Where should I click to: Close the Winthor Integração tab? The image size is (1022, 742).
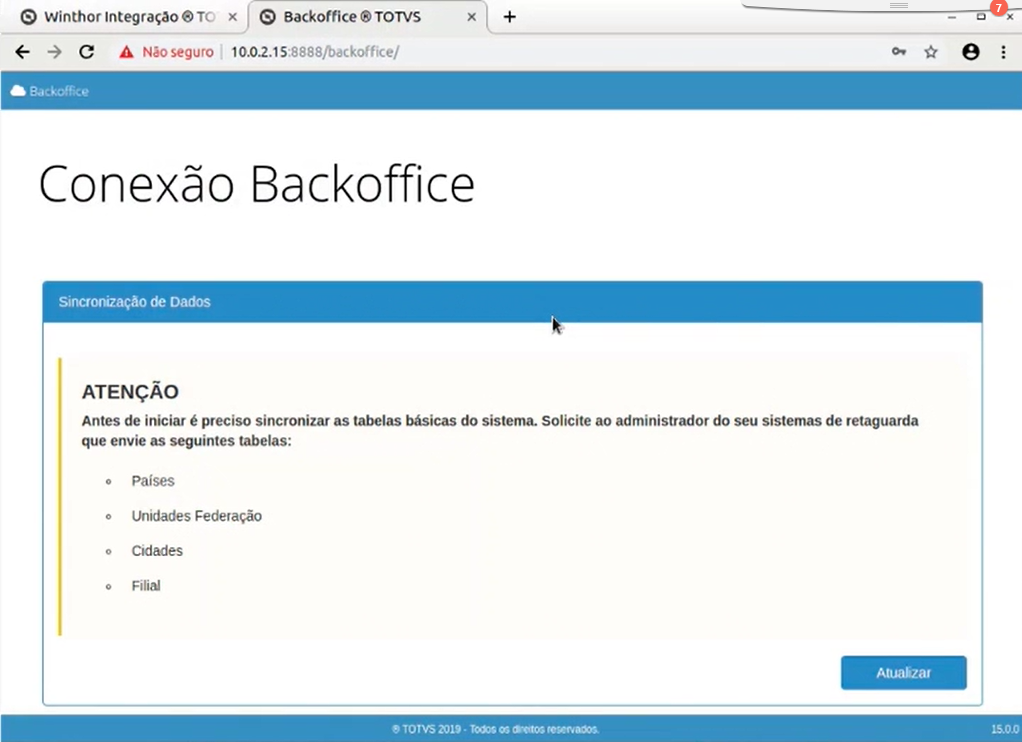click(x=232, y=17)
